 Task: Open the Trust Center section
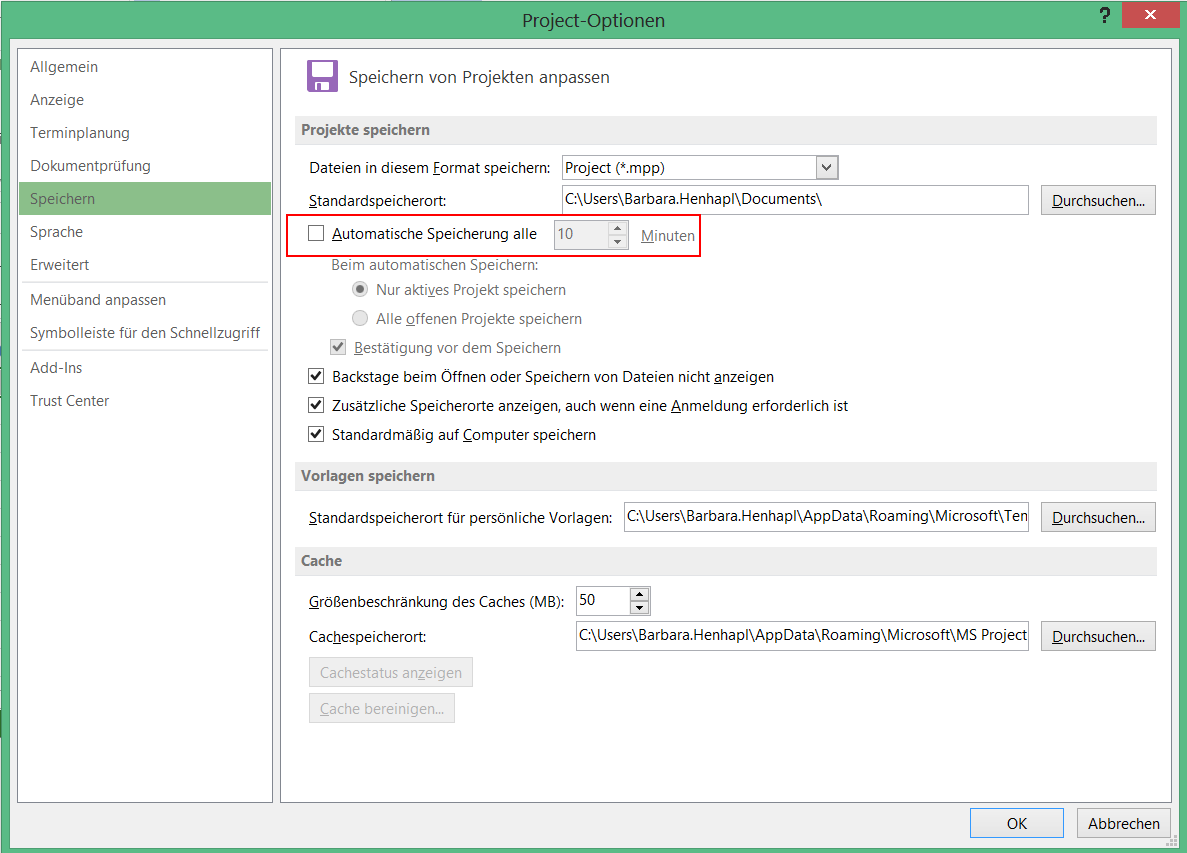click(x=70, y=401)
